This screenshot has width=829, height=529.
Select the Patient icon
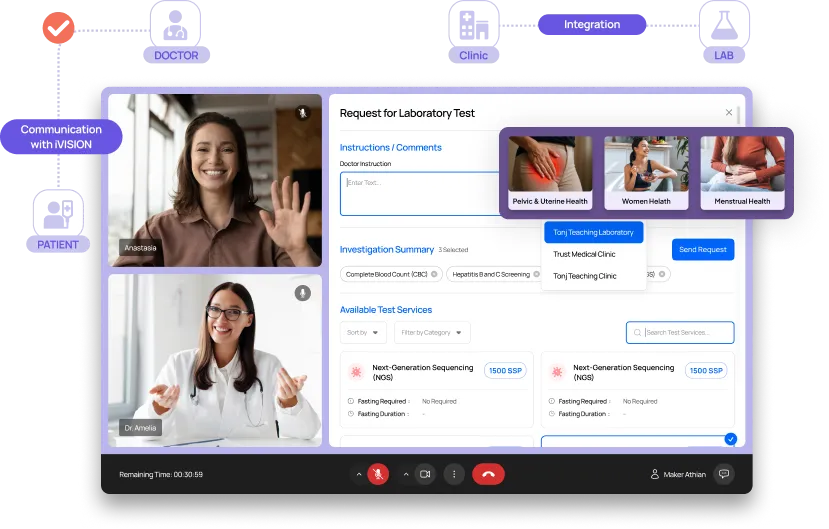tap(58, 215)
